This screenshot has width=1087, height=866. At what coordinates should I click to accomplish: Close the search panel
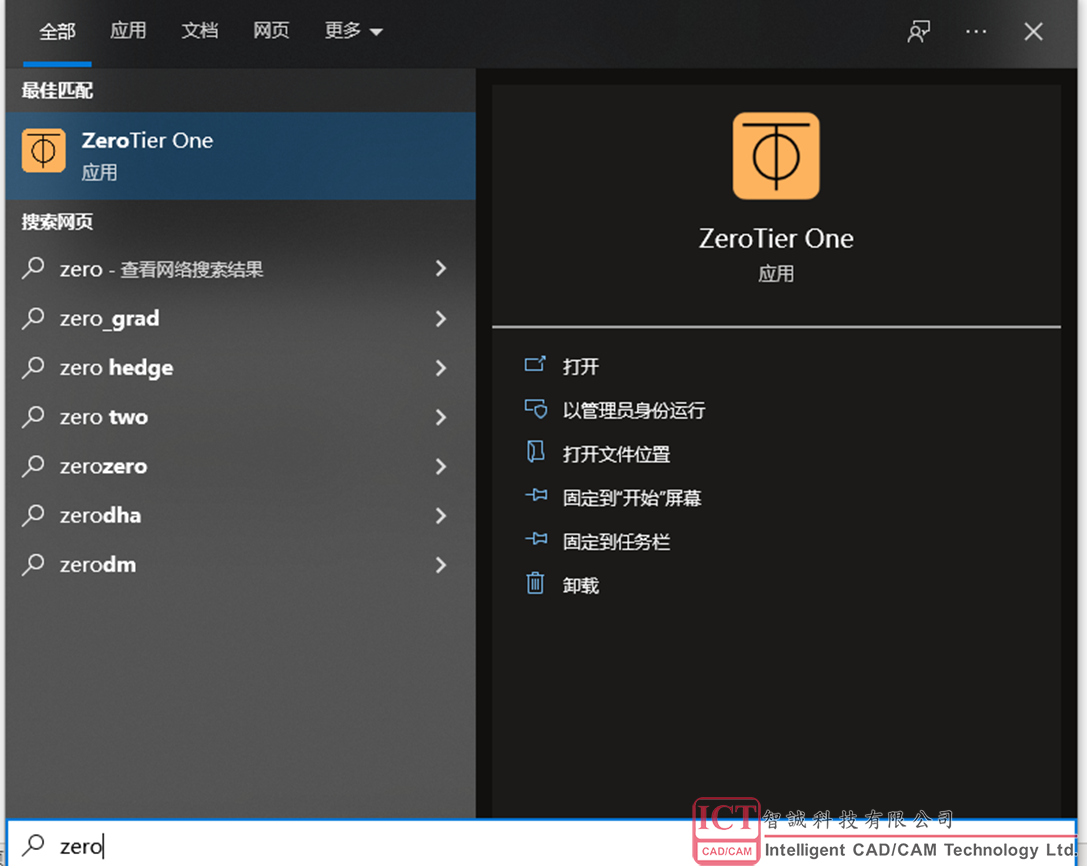[1034, 31]
